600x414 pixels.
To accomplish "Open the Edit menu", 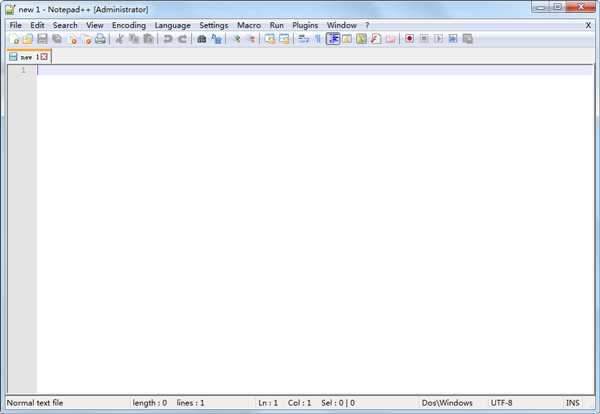I will point(37,25).
